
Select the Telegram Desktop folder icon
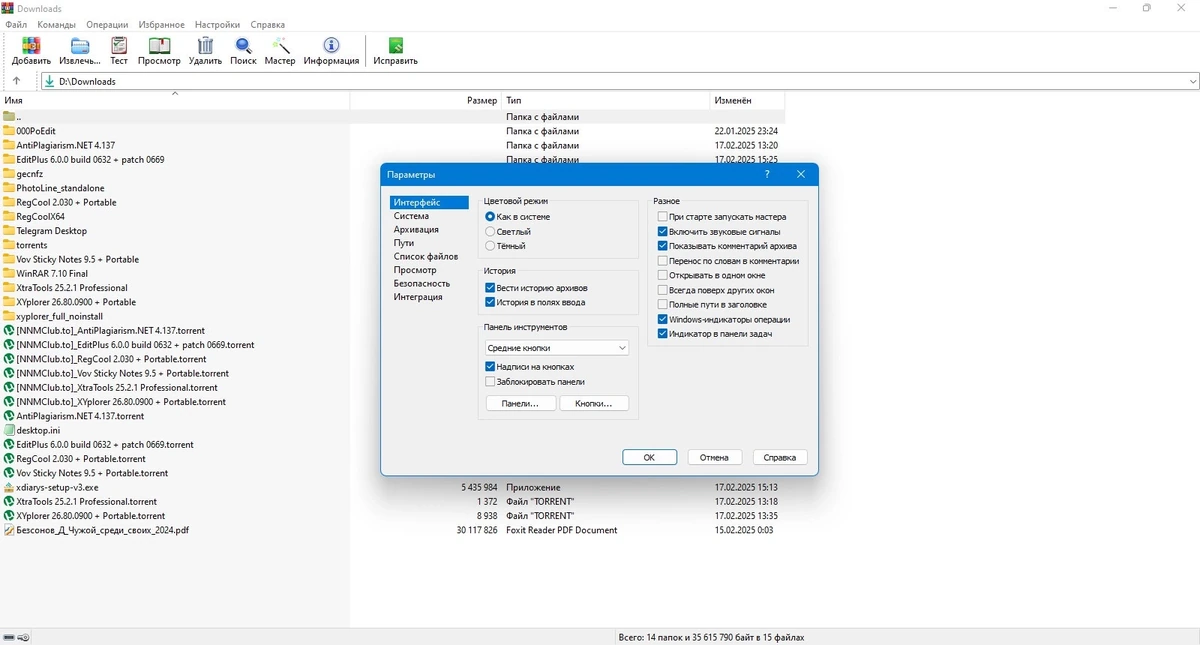pos(9,231)
